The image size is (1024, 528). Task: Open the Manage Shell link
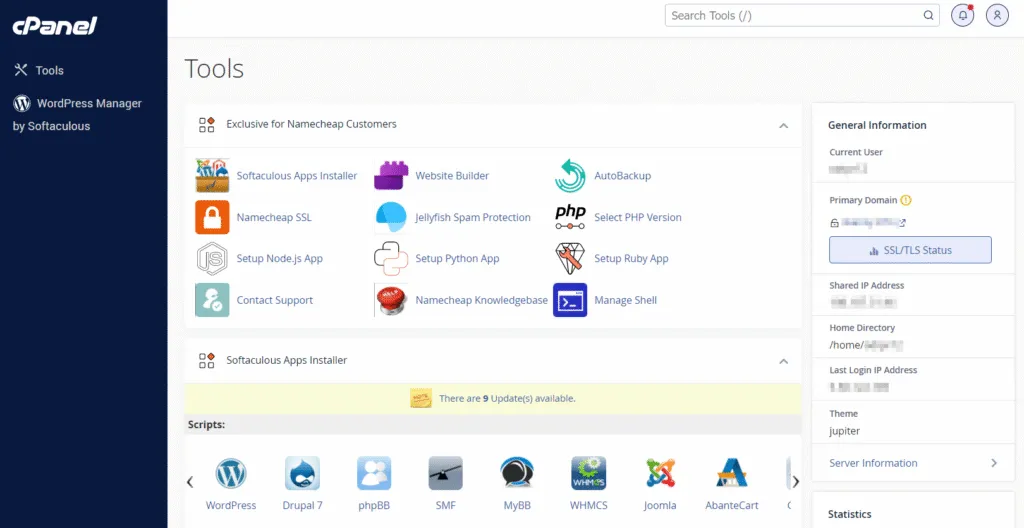coord(625,300)
